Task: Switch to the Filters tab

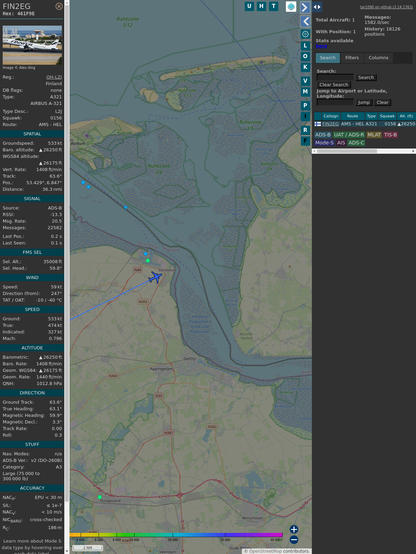Action: pos(352,58)
